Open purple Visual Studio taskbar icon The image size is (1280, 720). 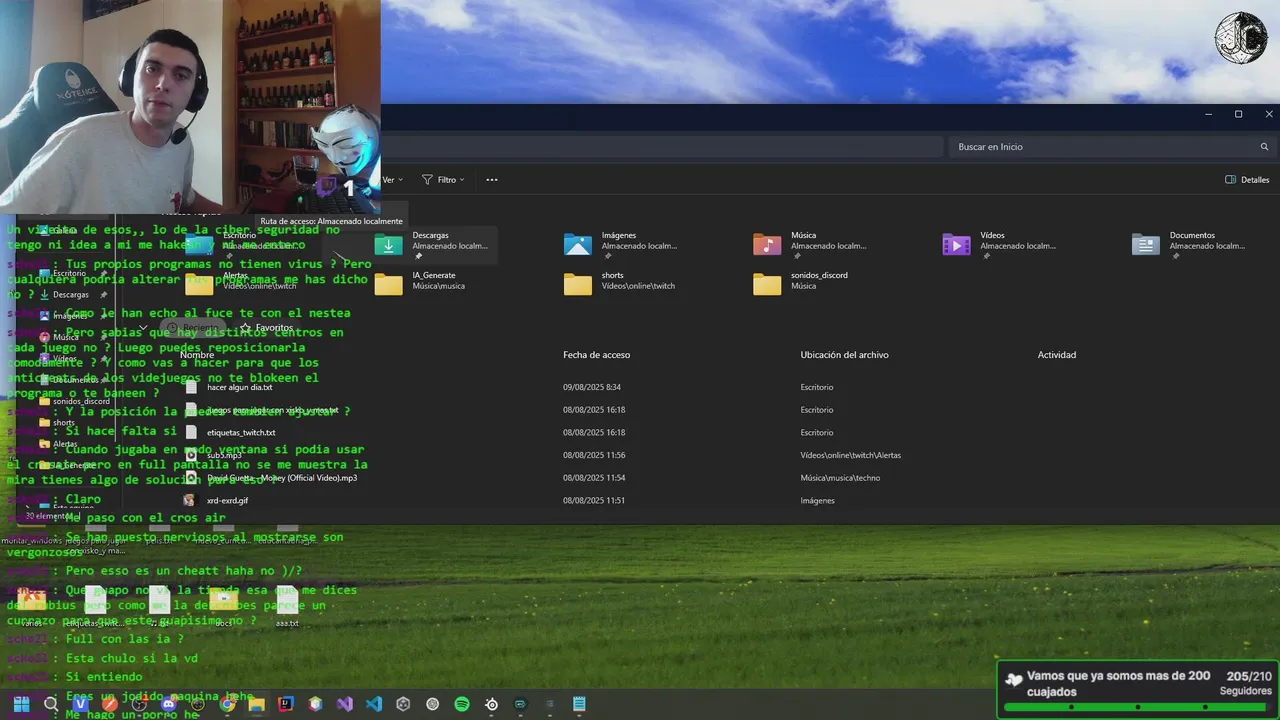[x=345, y=704]
